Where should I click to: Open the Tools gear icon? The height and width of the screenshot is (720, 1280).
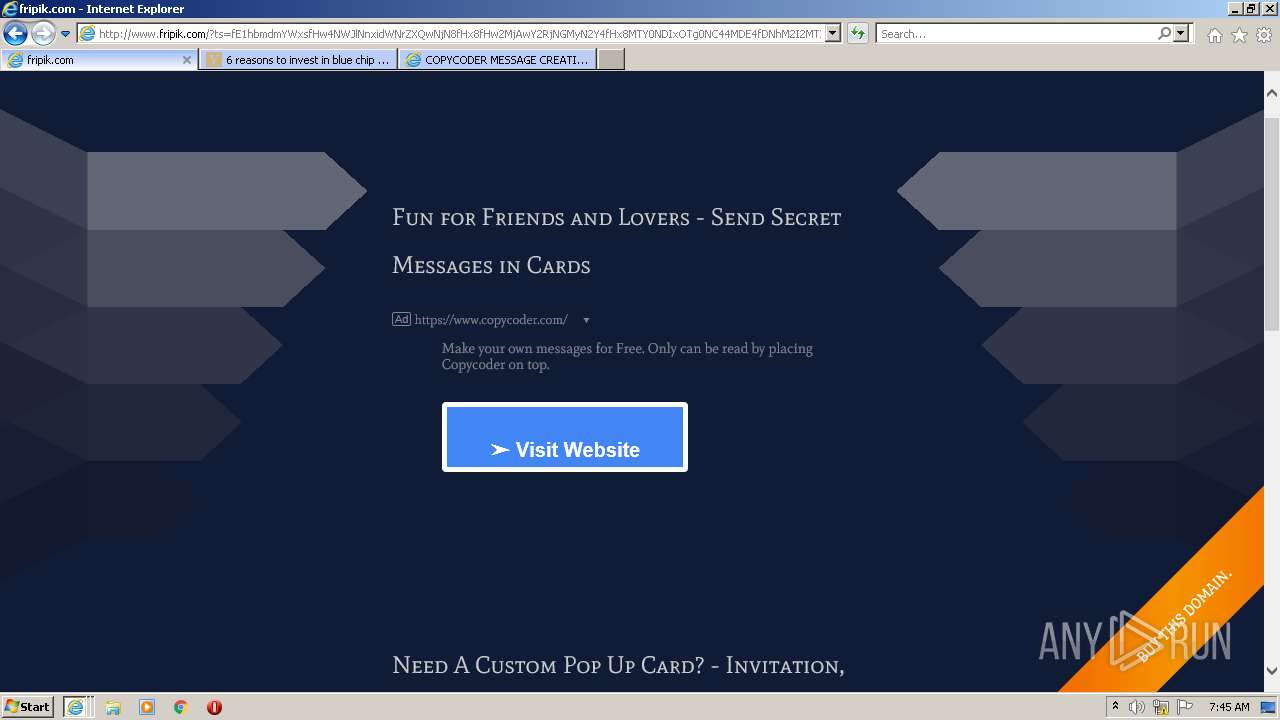point(1264,35)
